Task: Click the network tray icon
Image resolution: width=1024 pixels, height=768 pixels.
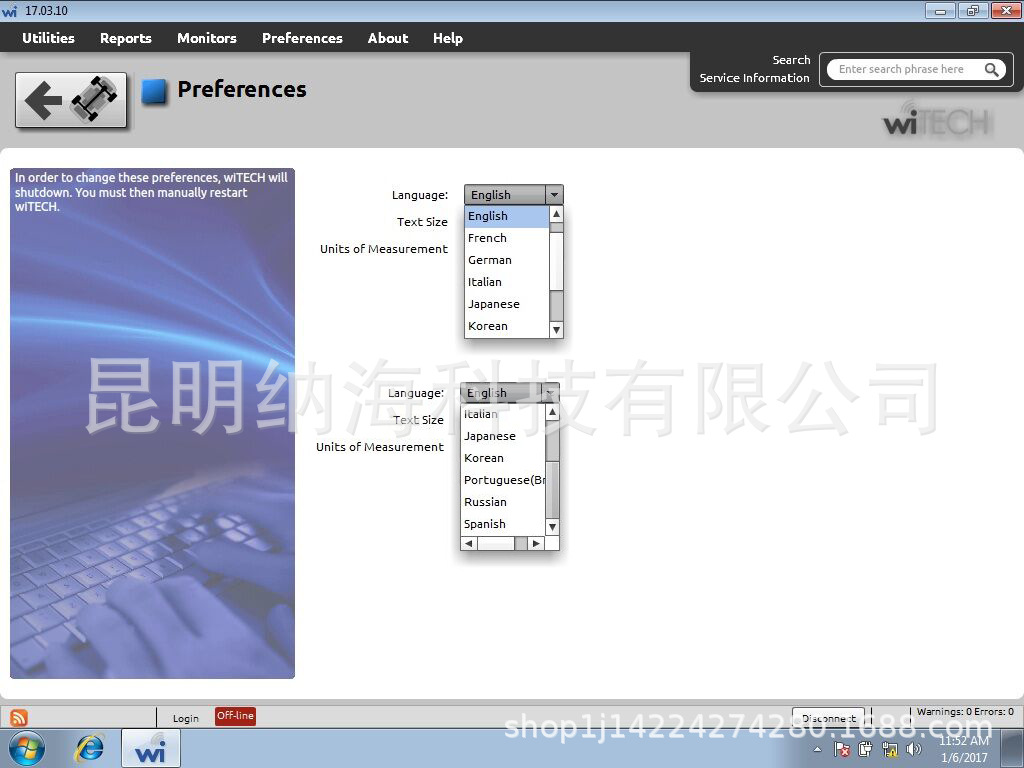Action: point(889,749)
